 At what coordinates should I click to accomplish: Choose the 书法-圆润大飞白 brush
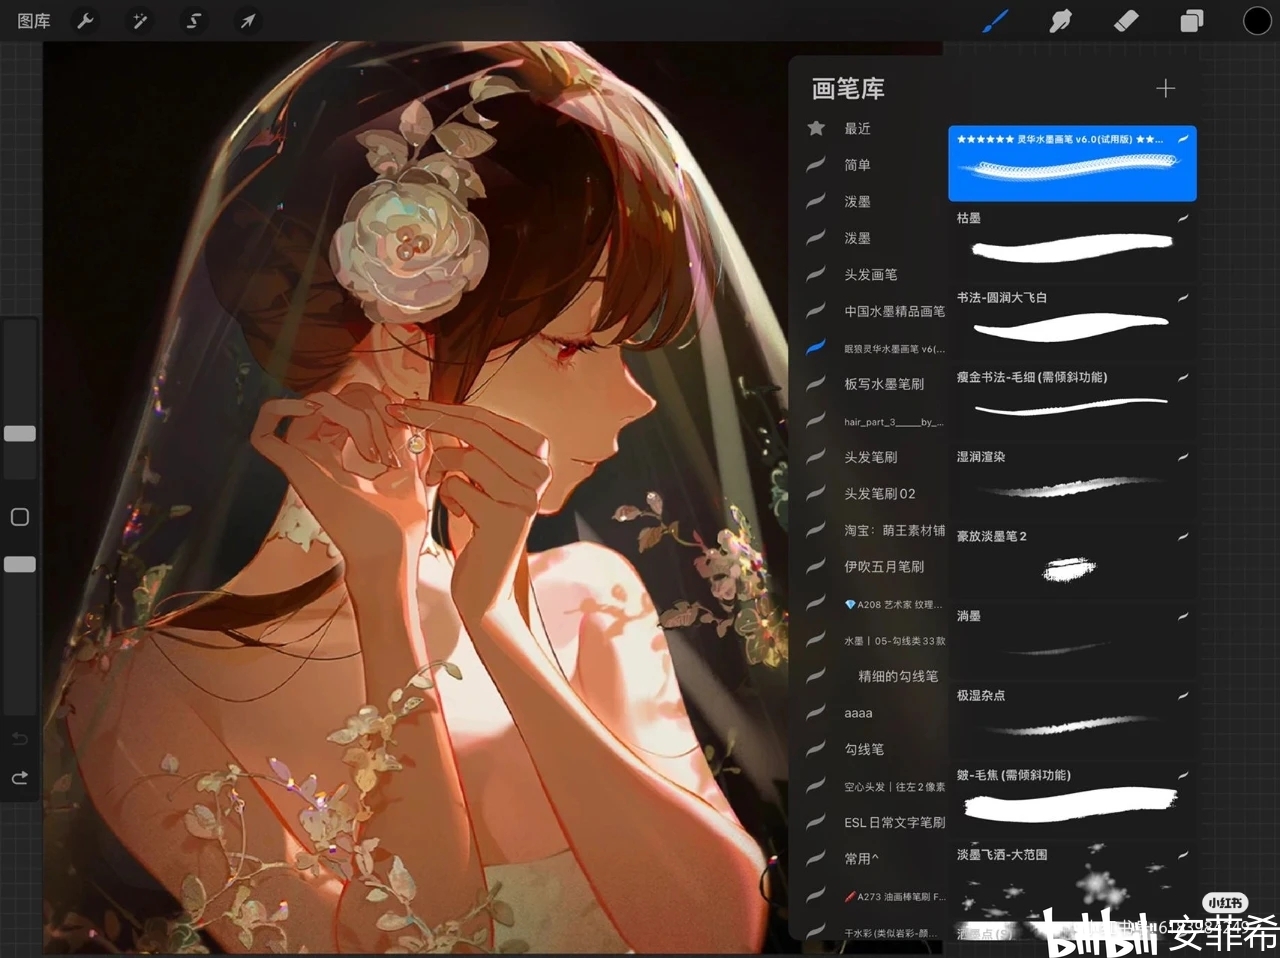(x=1072, y=323)
